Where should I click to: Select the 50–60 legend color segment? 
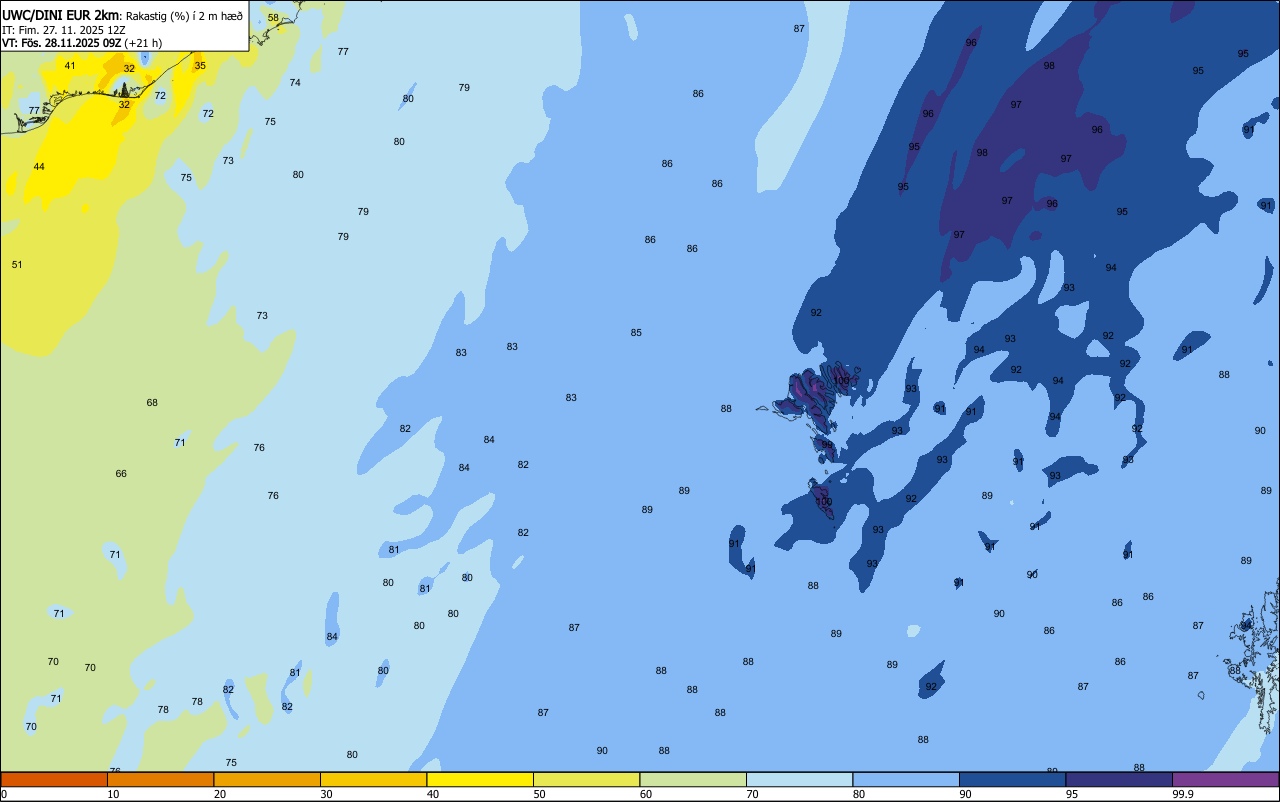point(586,779)
